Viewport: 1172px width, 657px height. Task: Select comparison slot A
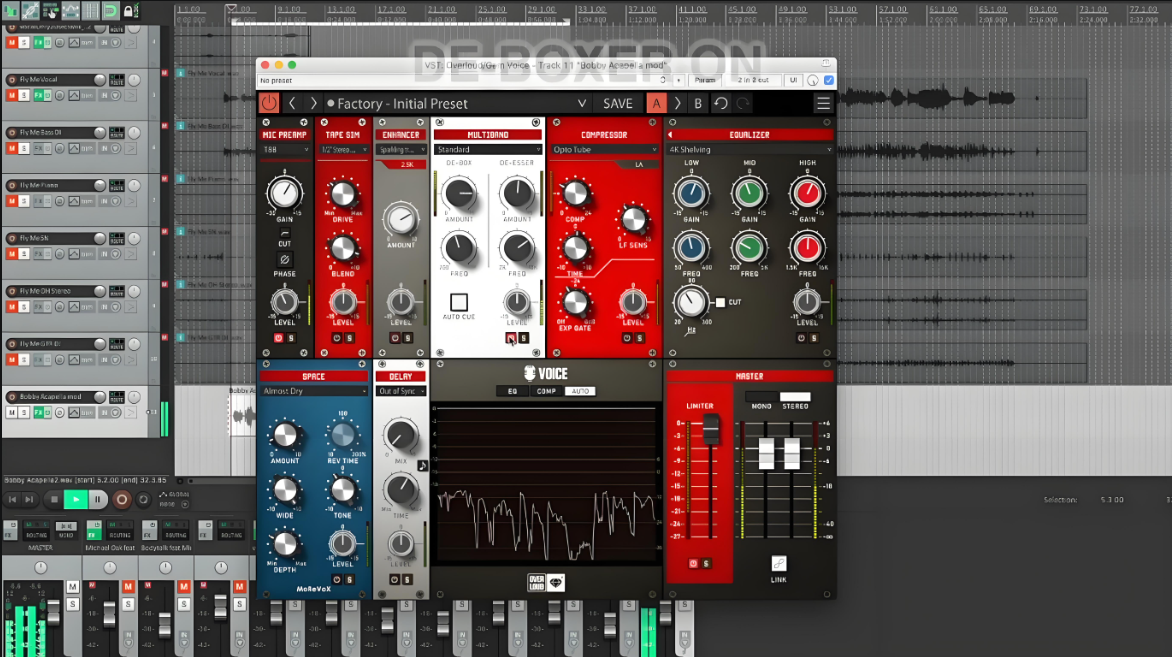pyautogui.click(x=656, y=103)
